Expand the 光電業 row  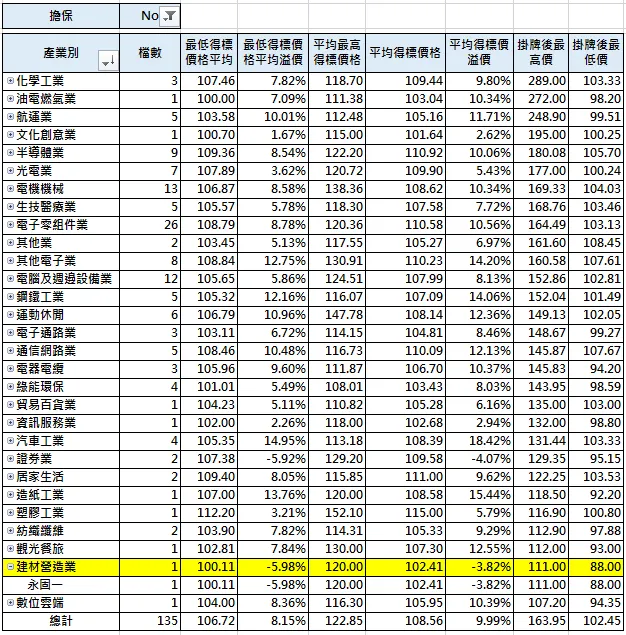click(x=11, y=171)
